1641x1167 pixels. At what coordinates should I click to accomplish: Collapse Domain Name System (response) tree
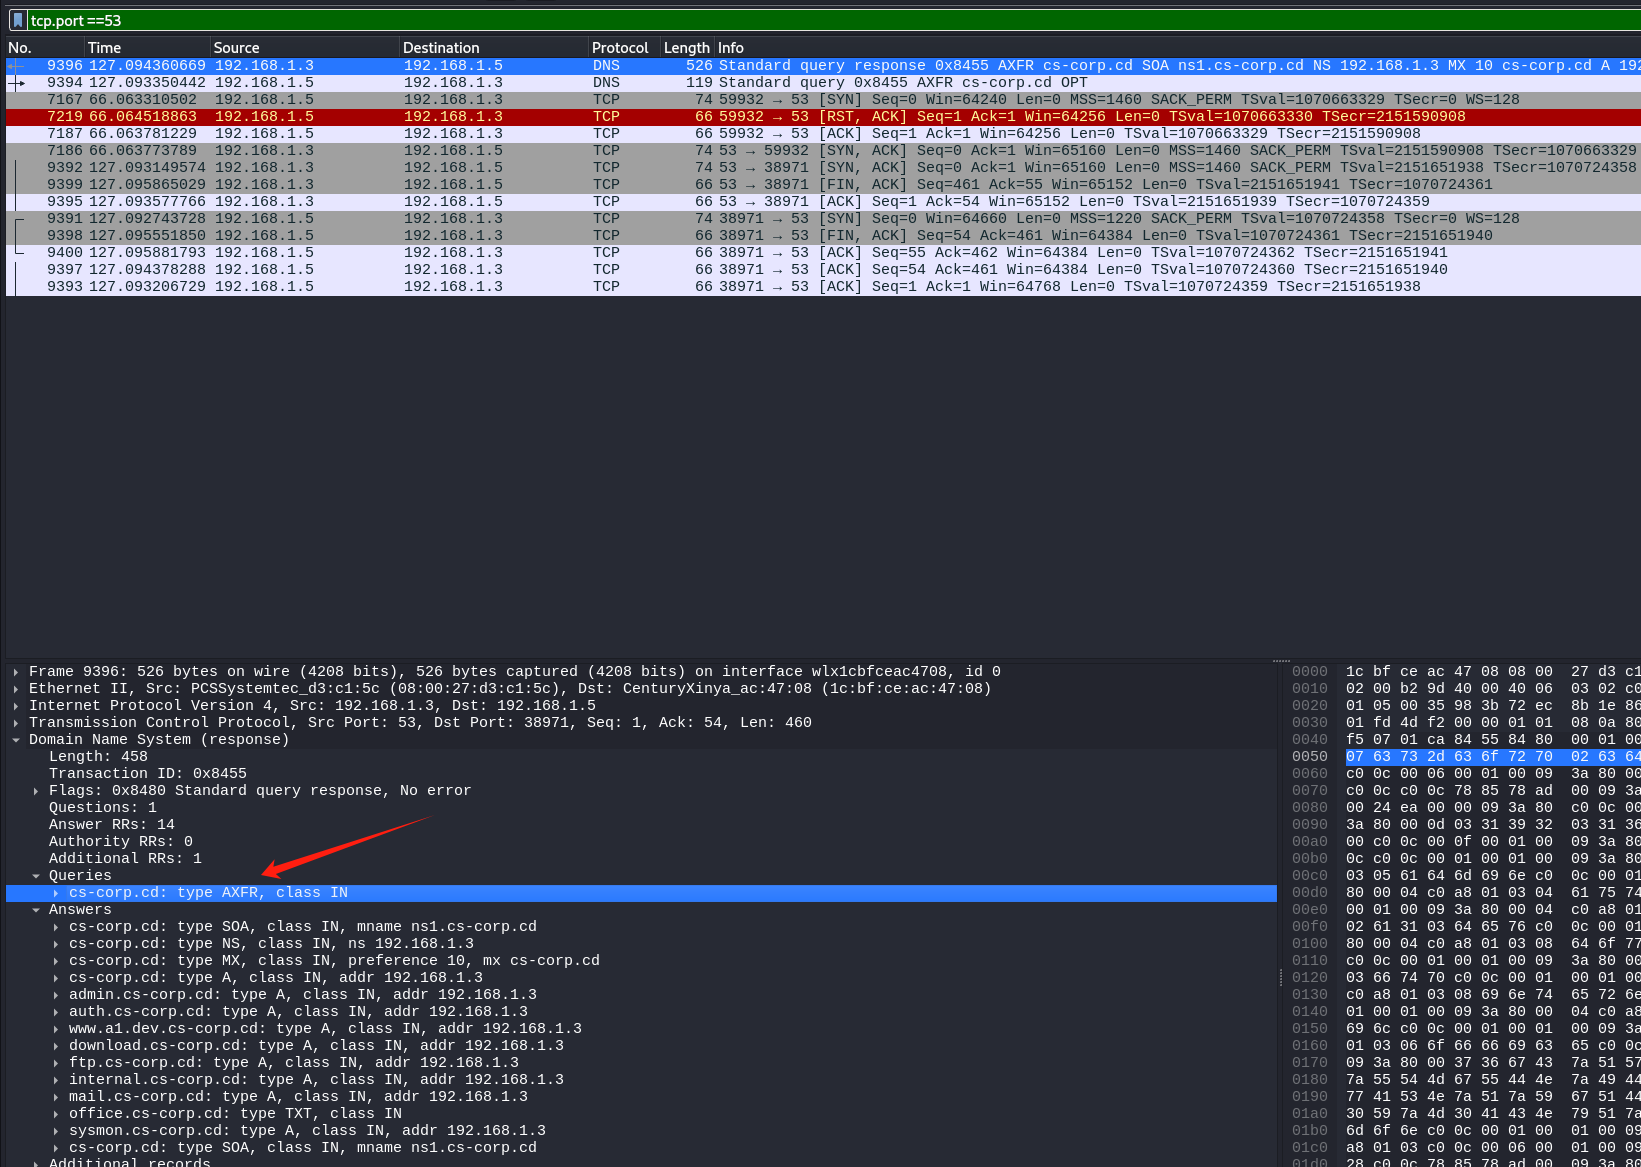click(16, 740)
